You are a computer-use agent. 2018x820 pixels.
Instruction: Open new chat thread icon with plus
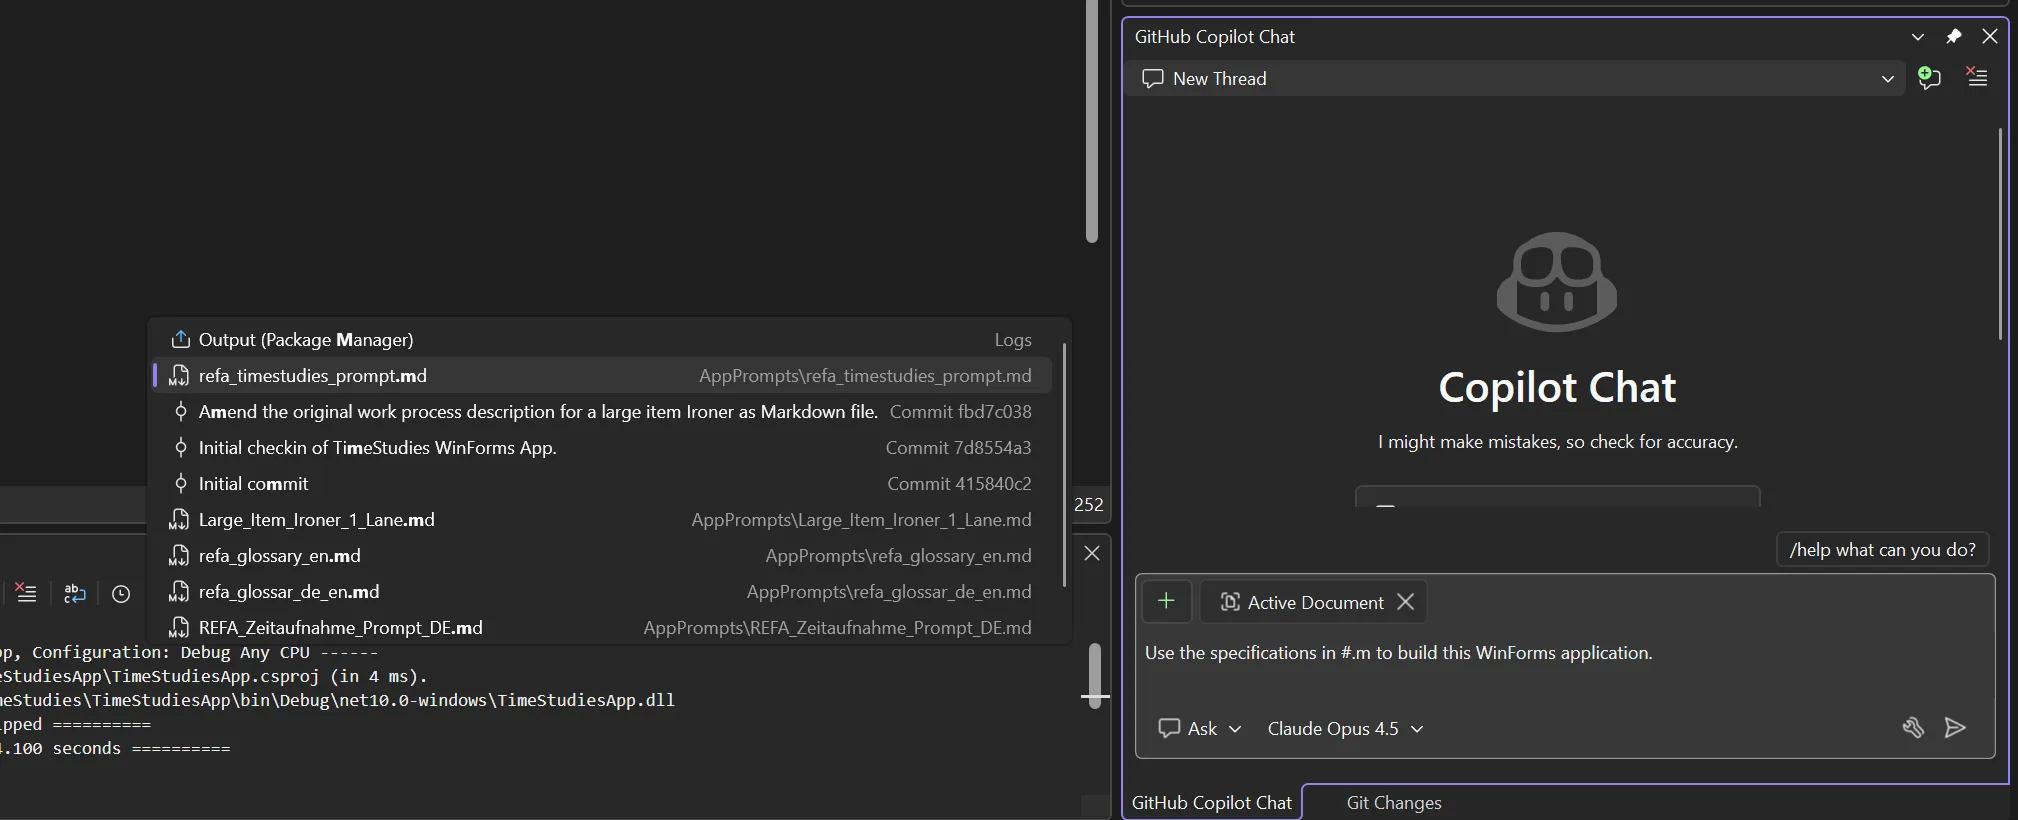(1929, 78)
